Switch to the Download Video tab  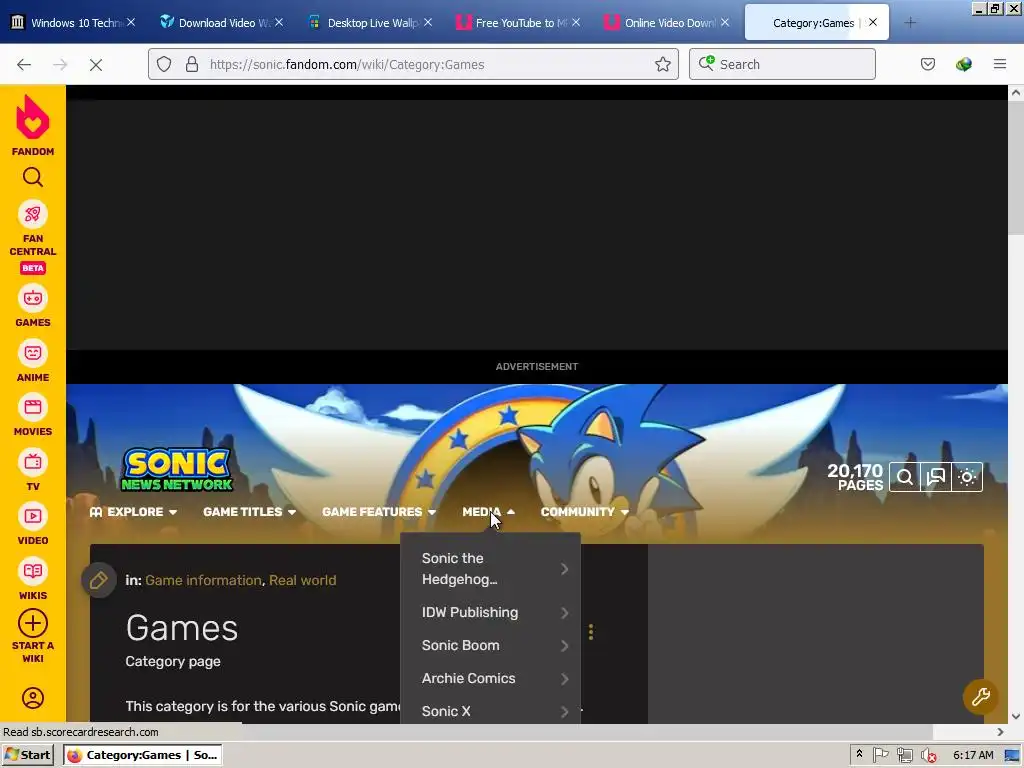tap(222, 23)
